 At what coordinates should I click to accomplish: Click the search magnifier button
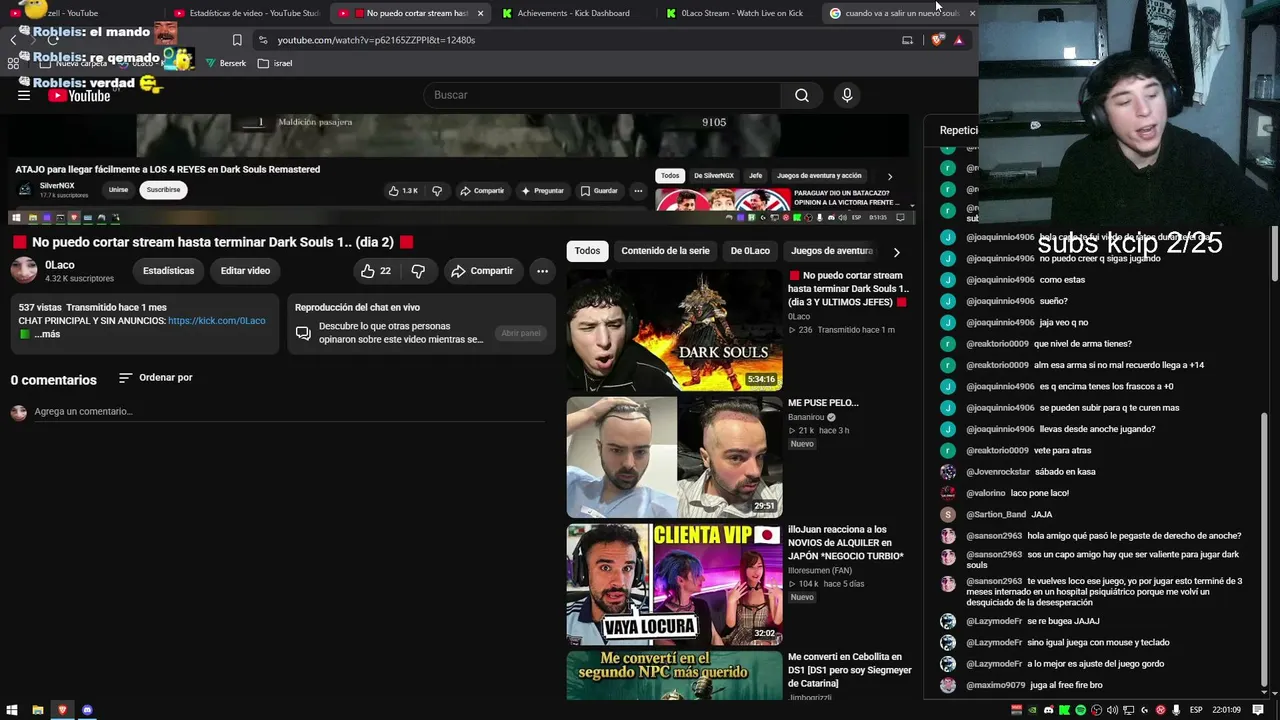point(802,95)
